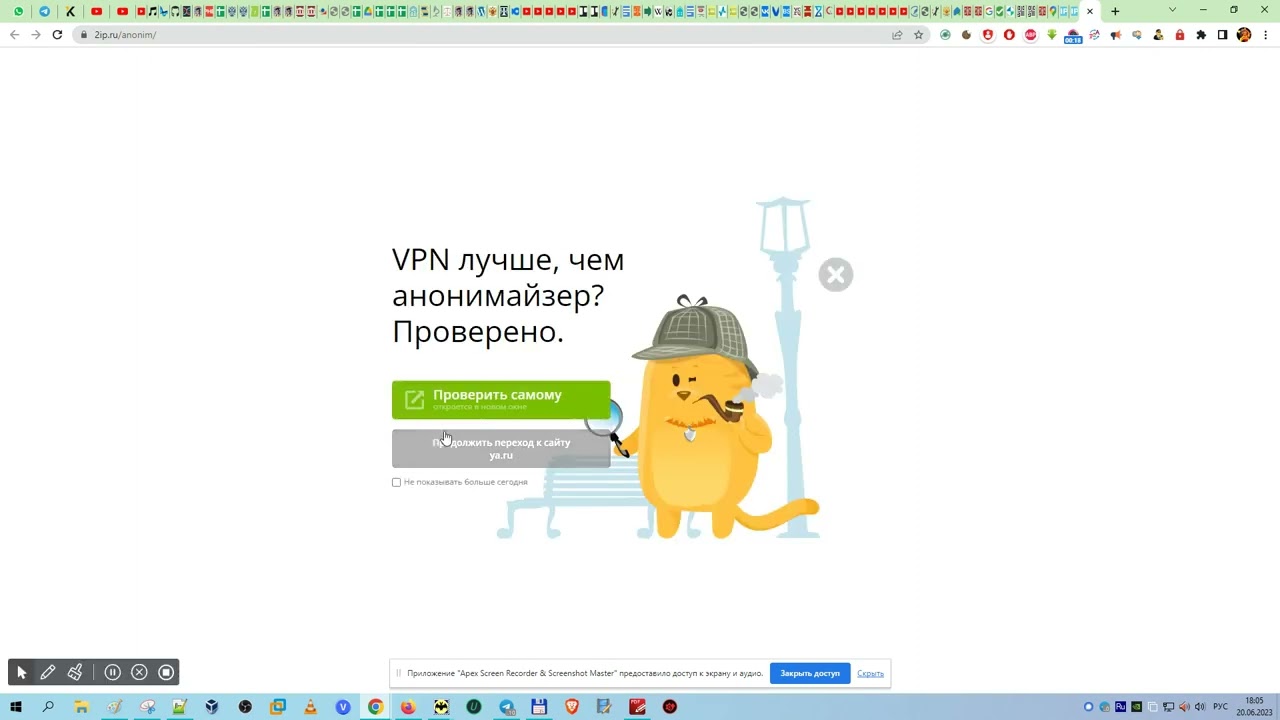Open the Extensions puzzle-piece menu
The width and height of the screenshot is (1280, 720).
[1201, 35]
